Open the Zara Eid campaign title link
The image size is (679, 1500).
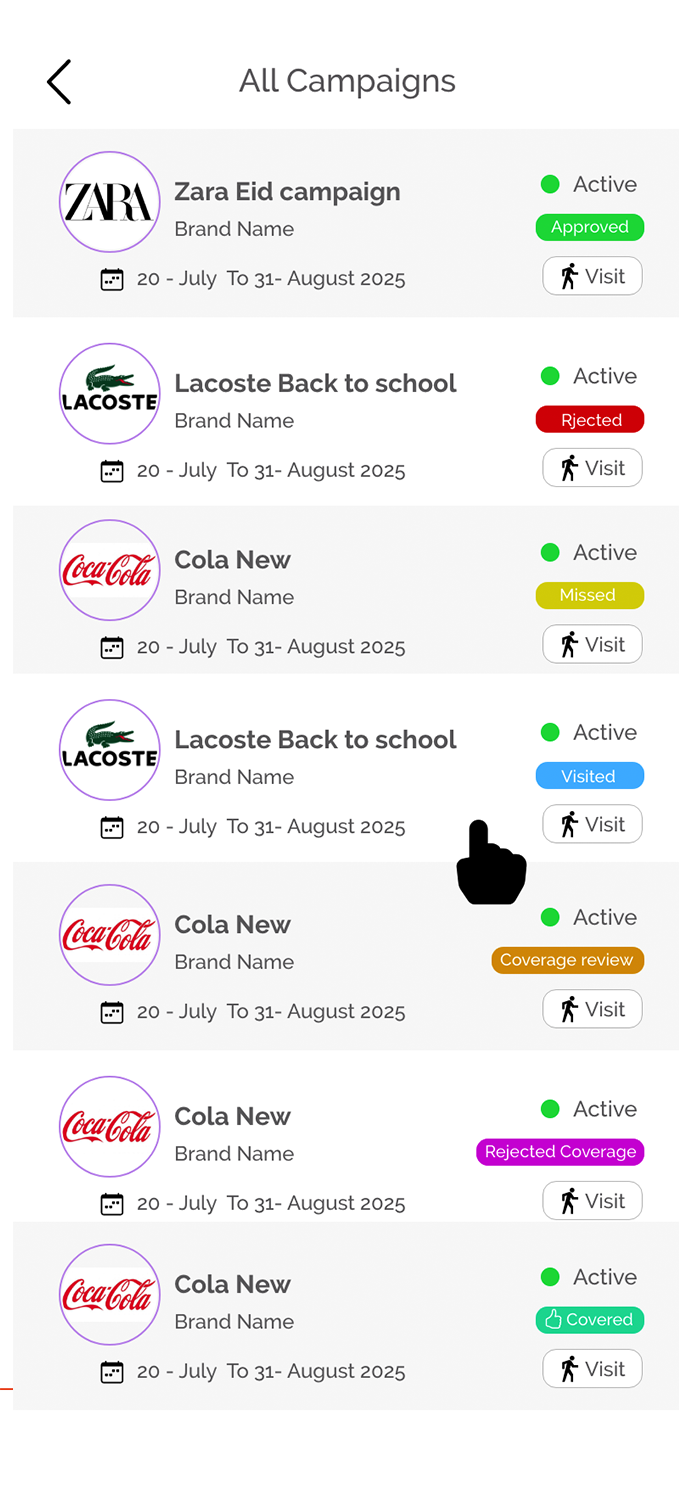287,191
